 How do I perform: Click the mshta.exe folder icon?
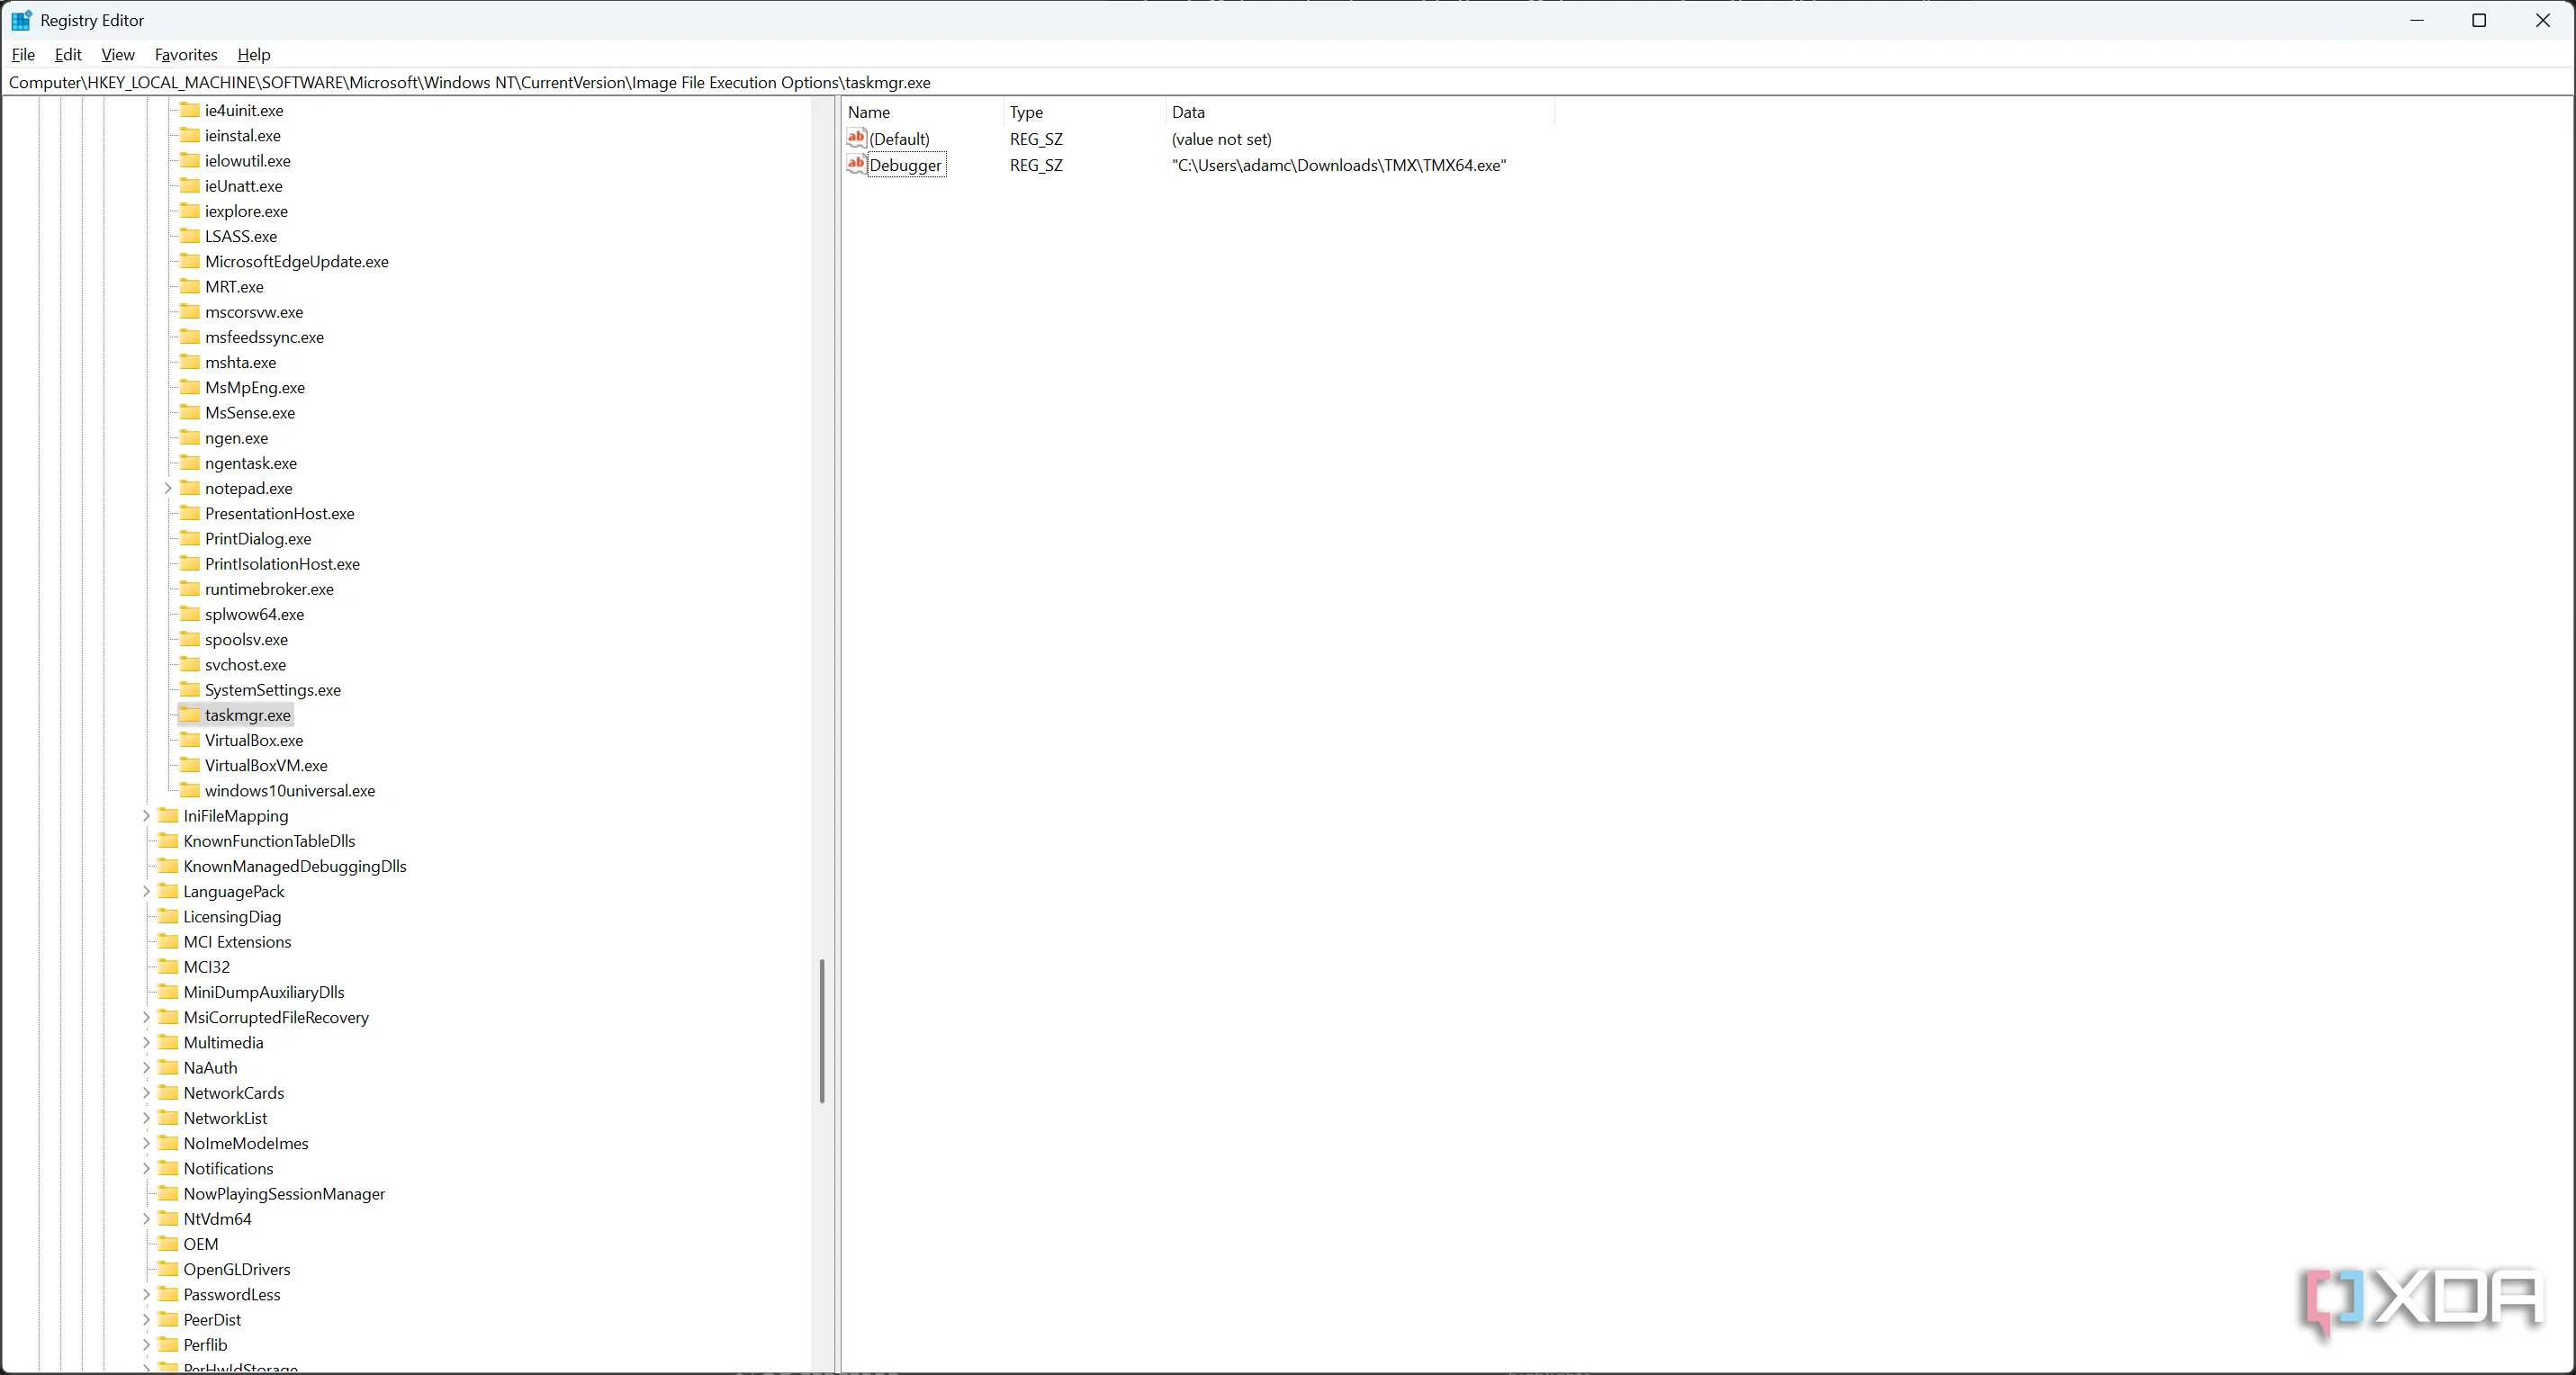click(x=189, y=361)
